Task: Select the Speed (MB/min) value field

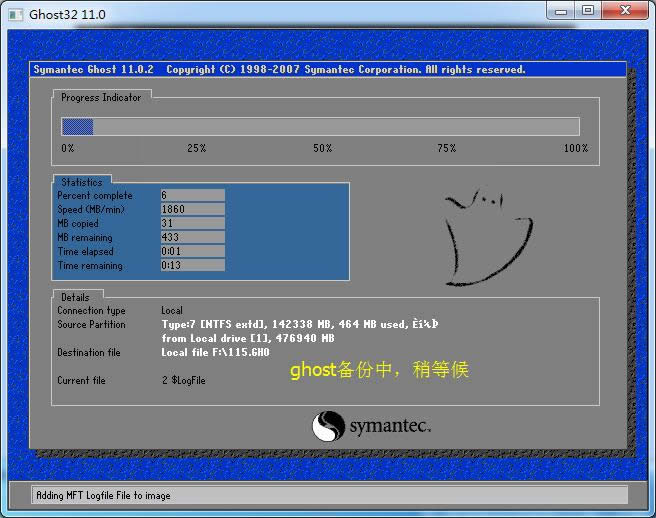Action: (x=192, y=210)
